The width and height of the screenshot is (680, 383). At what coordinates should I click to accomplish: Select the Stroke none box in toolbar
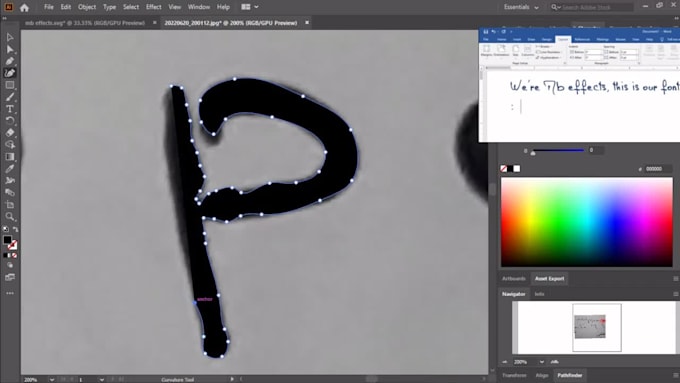[13, 246]
